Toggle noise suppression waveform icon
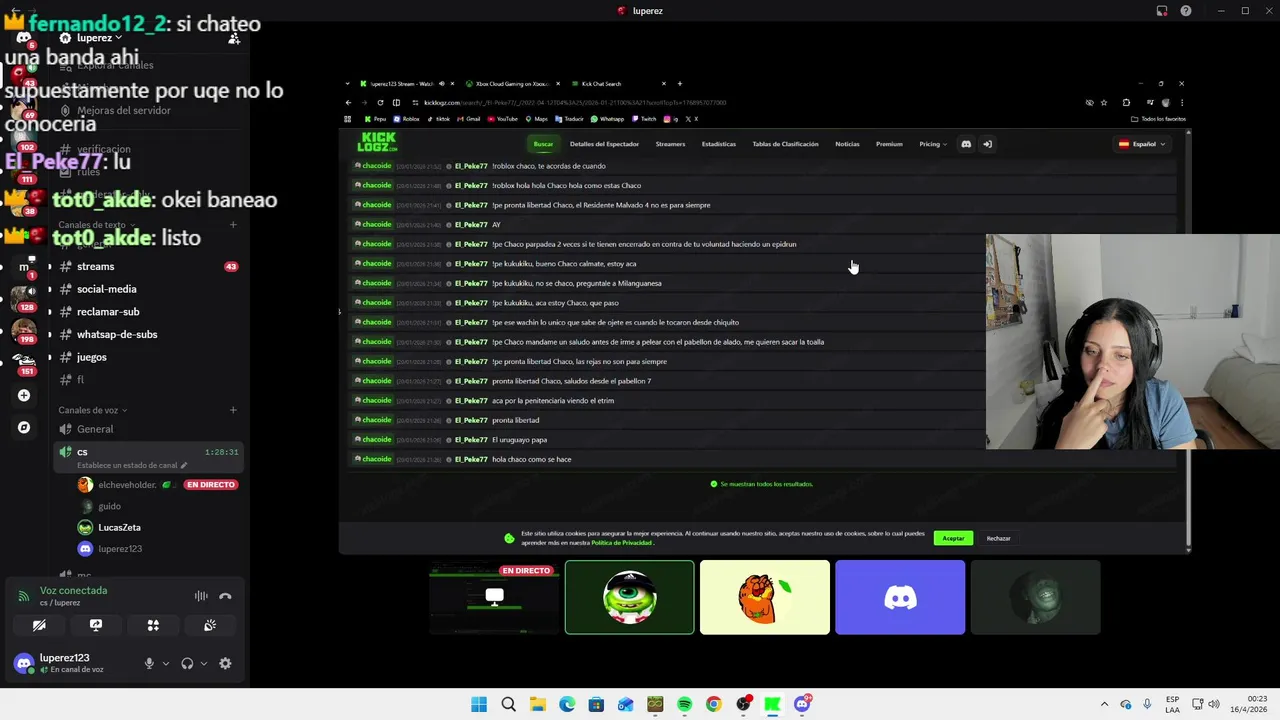The image size is (1280, 720). 201,596
